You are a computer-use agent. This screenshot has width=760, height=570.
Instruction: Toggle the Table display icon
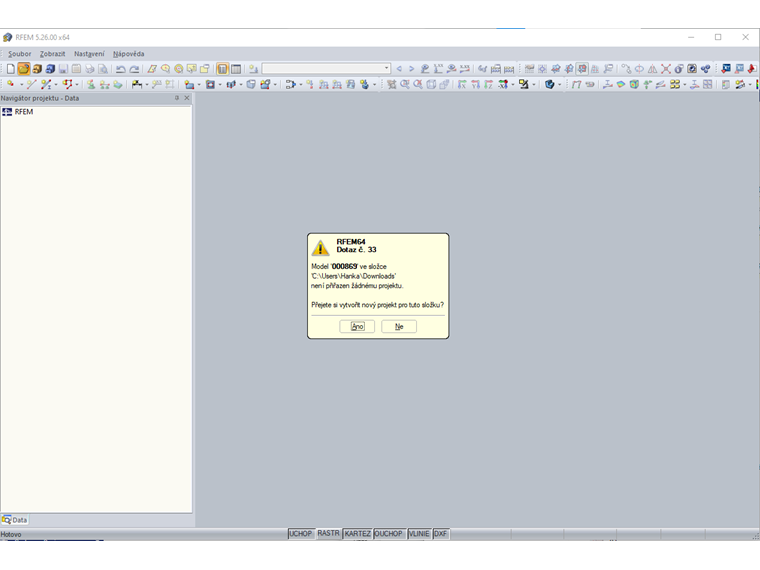point(236,69)
